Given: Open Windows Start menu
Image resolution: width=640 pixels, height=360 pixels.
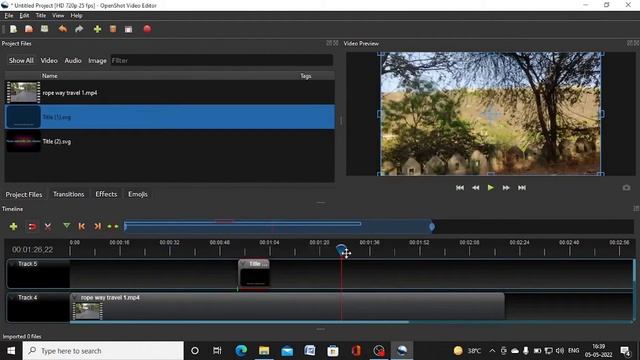Looking at the screenshot, I should pyautogui.click(x=11, y=351).
